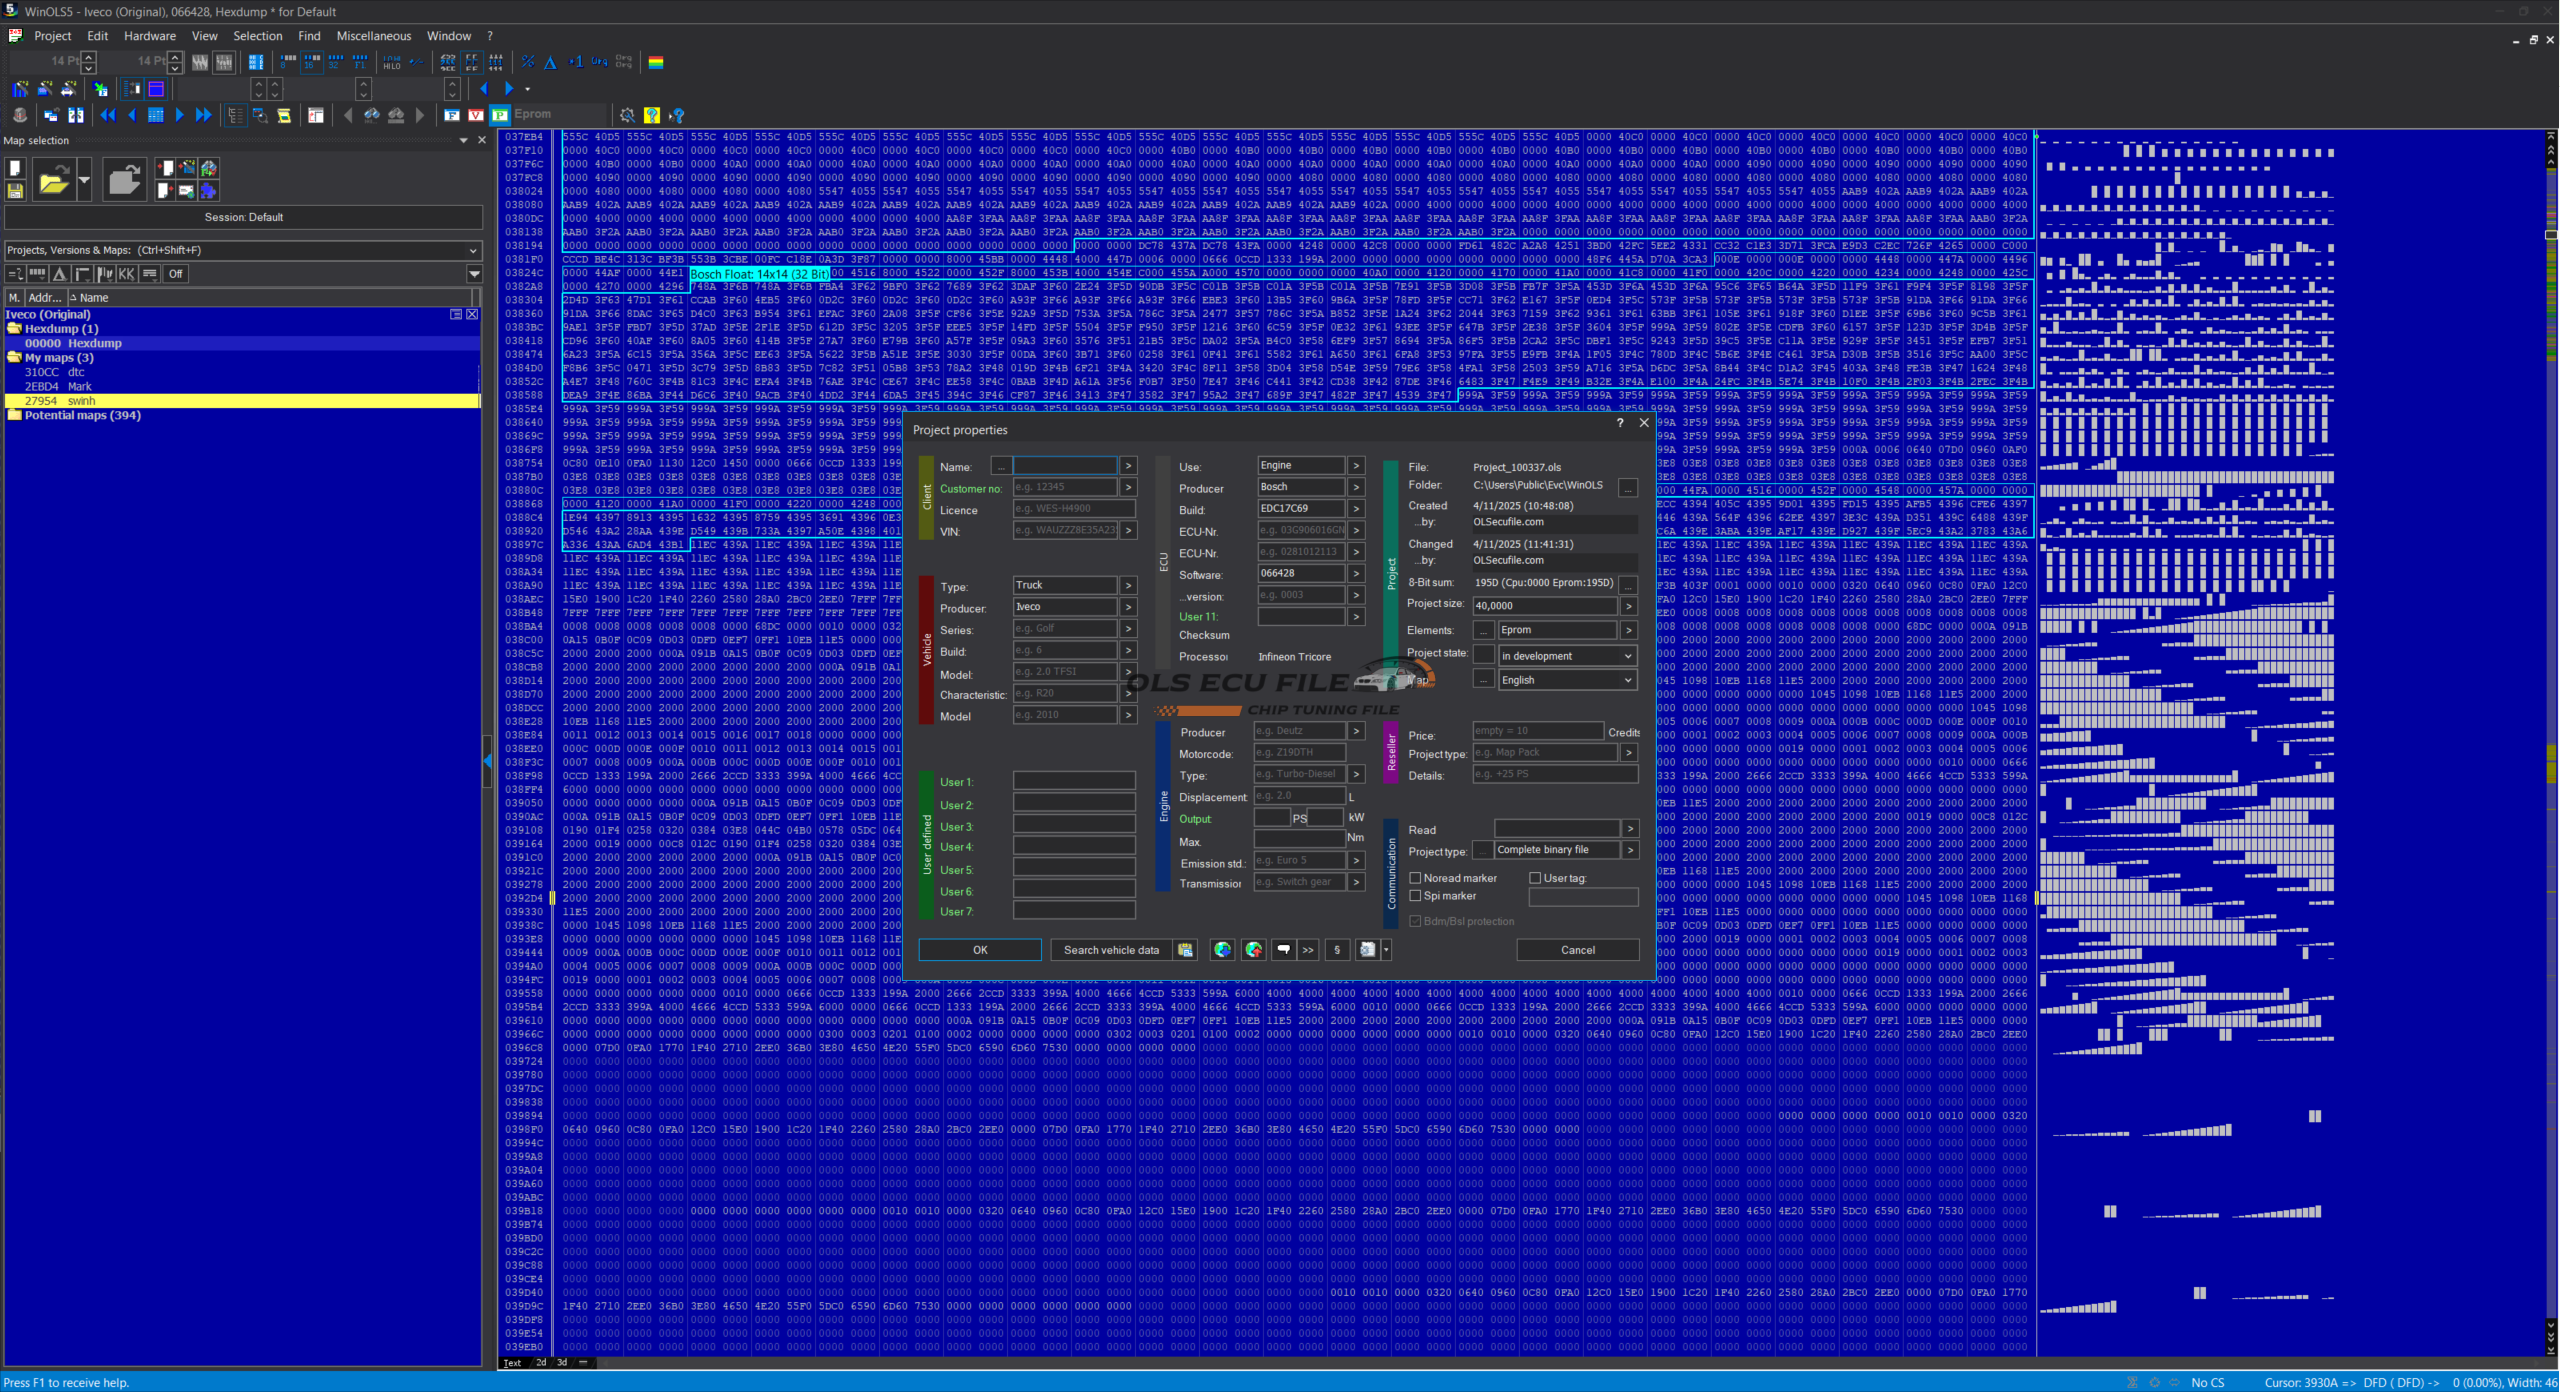Image resolution: width=2560 pixels, height=1392 pixels.
Task: Tick the Spi marker checkbox
Action: (1415, 896)
